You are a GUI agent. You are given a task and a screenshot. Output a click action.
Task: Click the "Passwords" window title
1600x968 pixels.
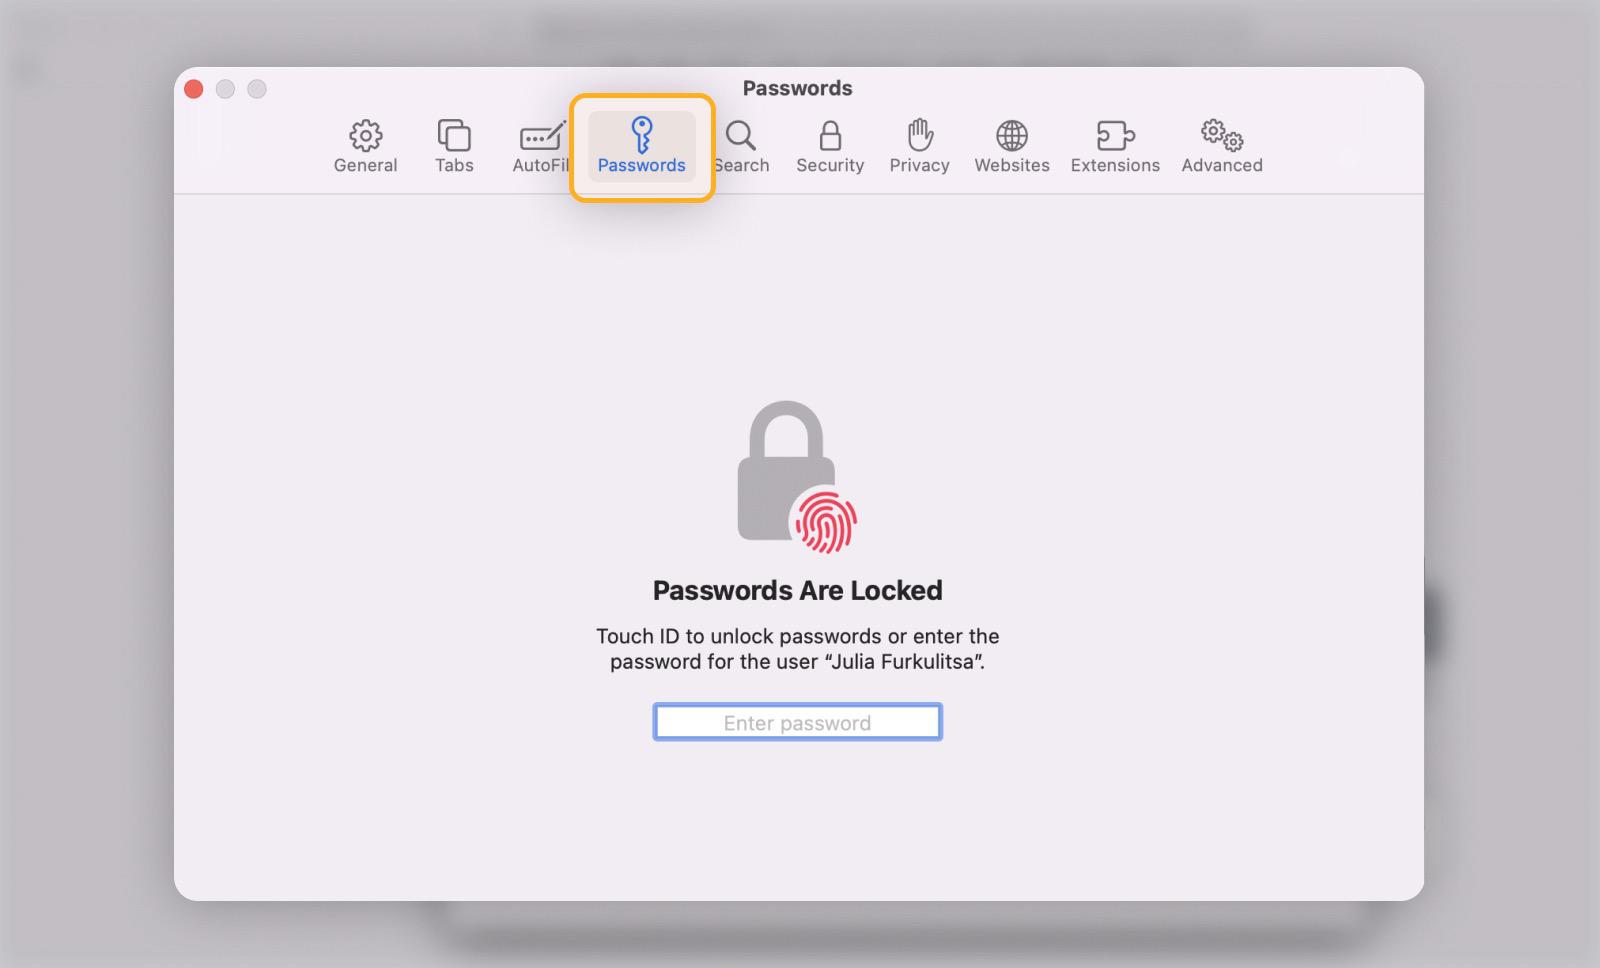(x=797, y=88)
